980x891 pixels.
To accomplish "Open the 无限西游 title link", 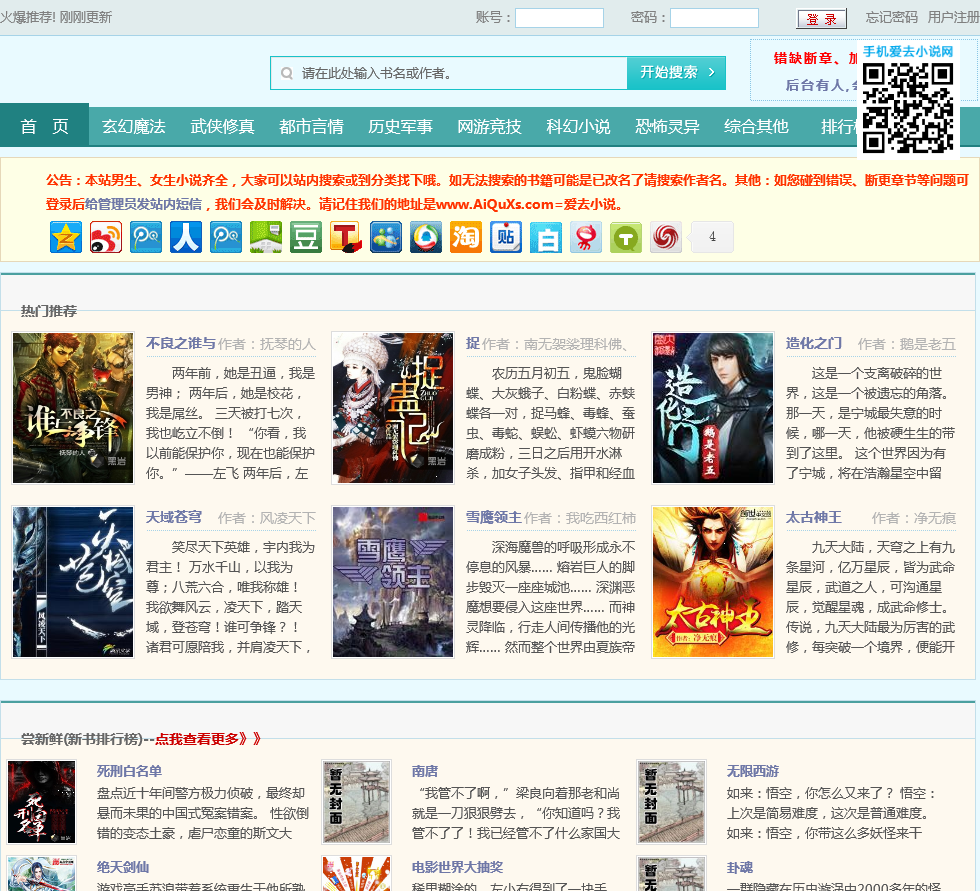I will point(752,771).
